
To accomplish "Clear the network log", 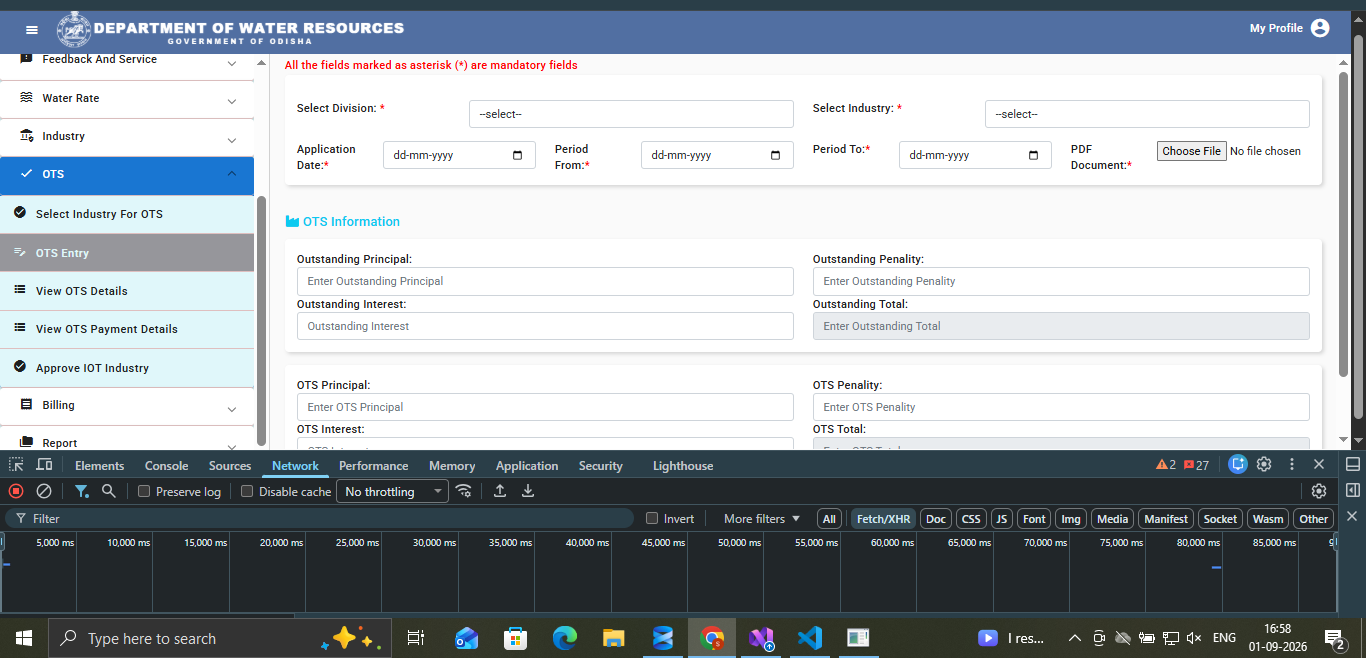I will pyautogui.click(x=44, y=491).
